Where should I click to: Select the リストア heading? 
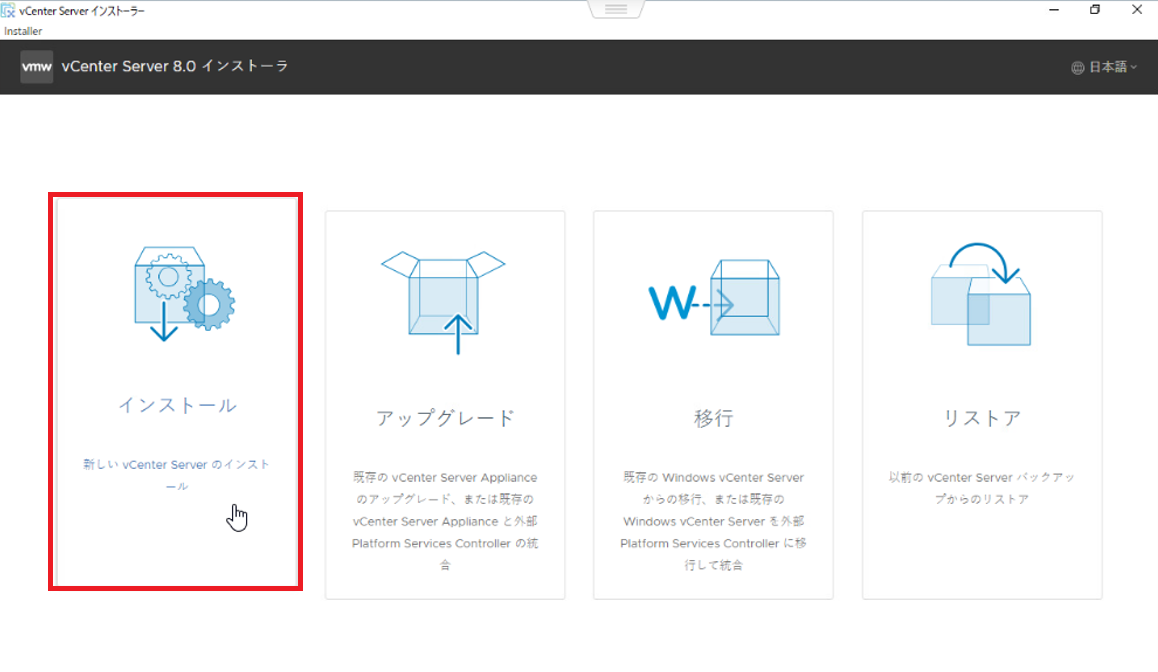click(982, 419)
